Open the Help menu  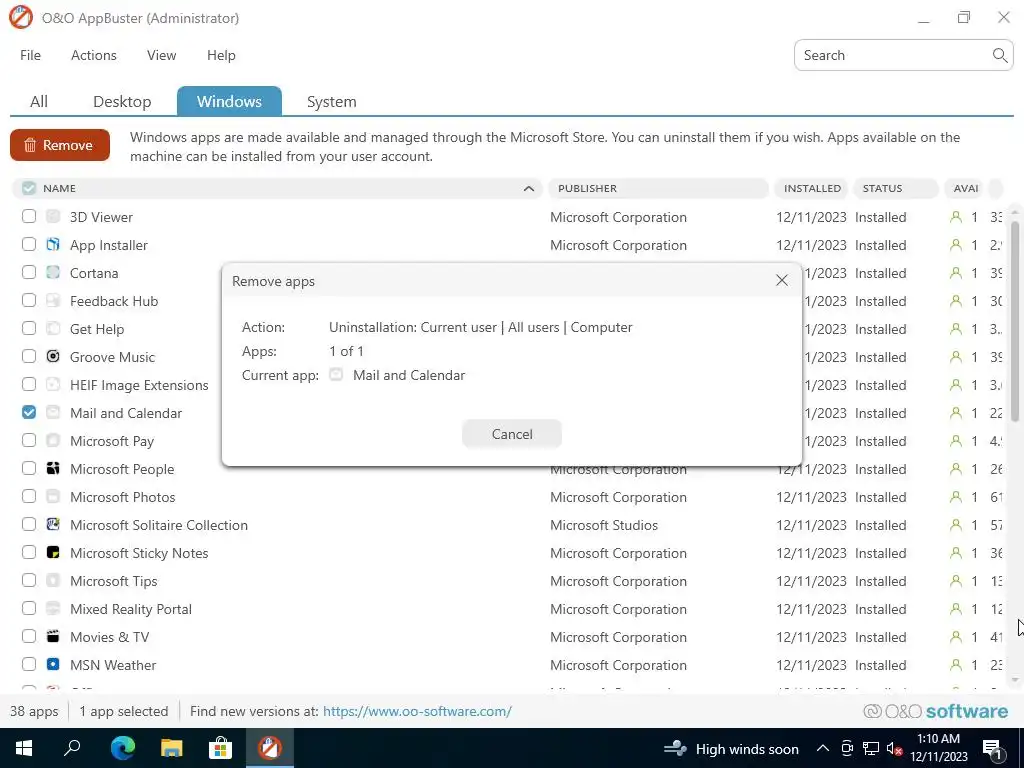(221, 56)
